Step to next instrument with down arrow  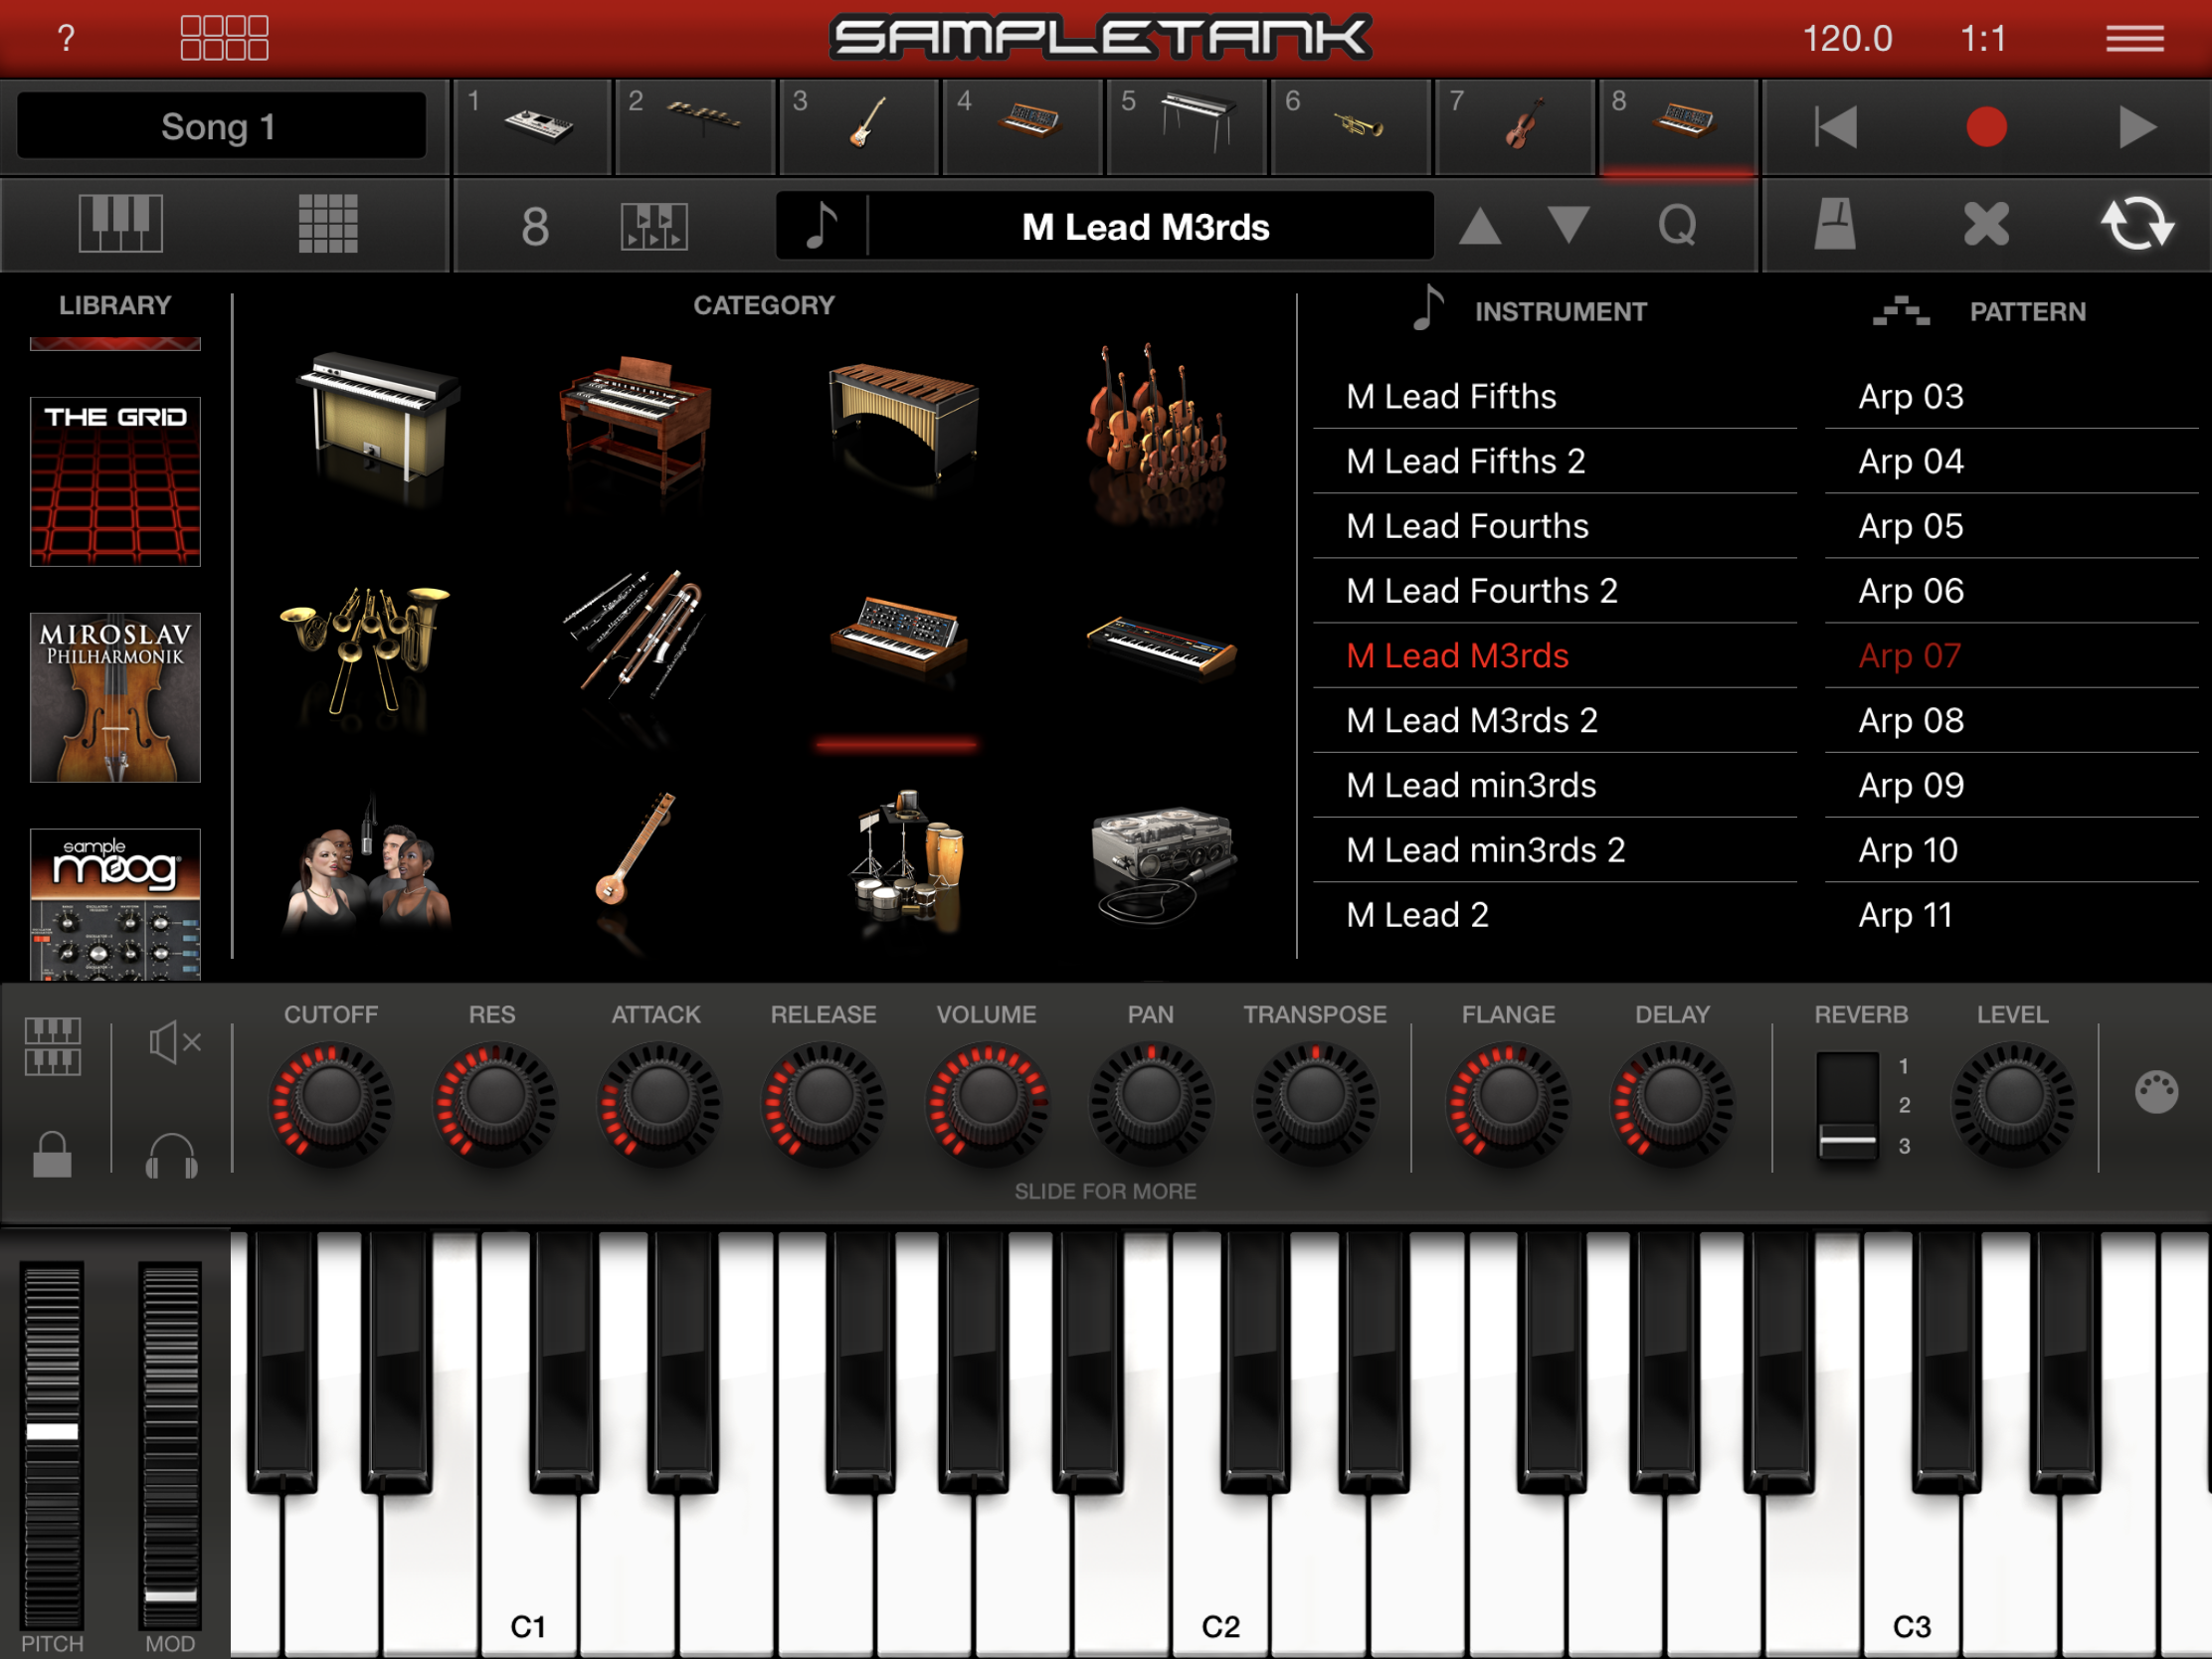coord(1568,226)
